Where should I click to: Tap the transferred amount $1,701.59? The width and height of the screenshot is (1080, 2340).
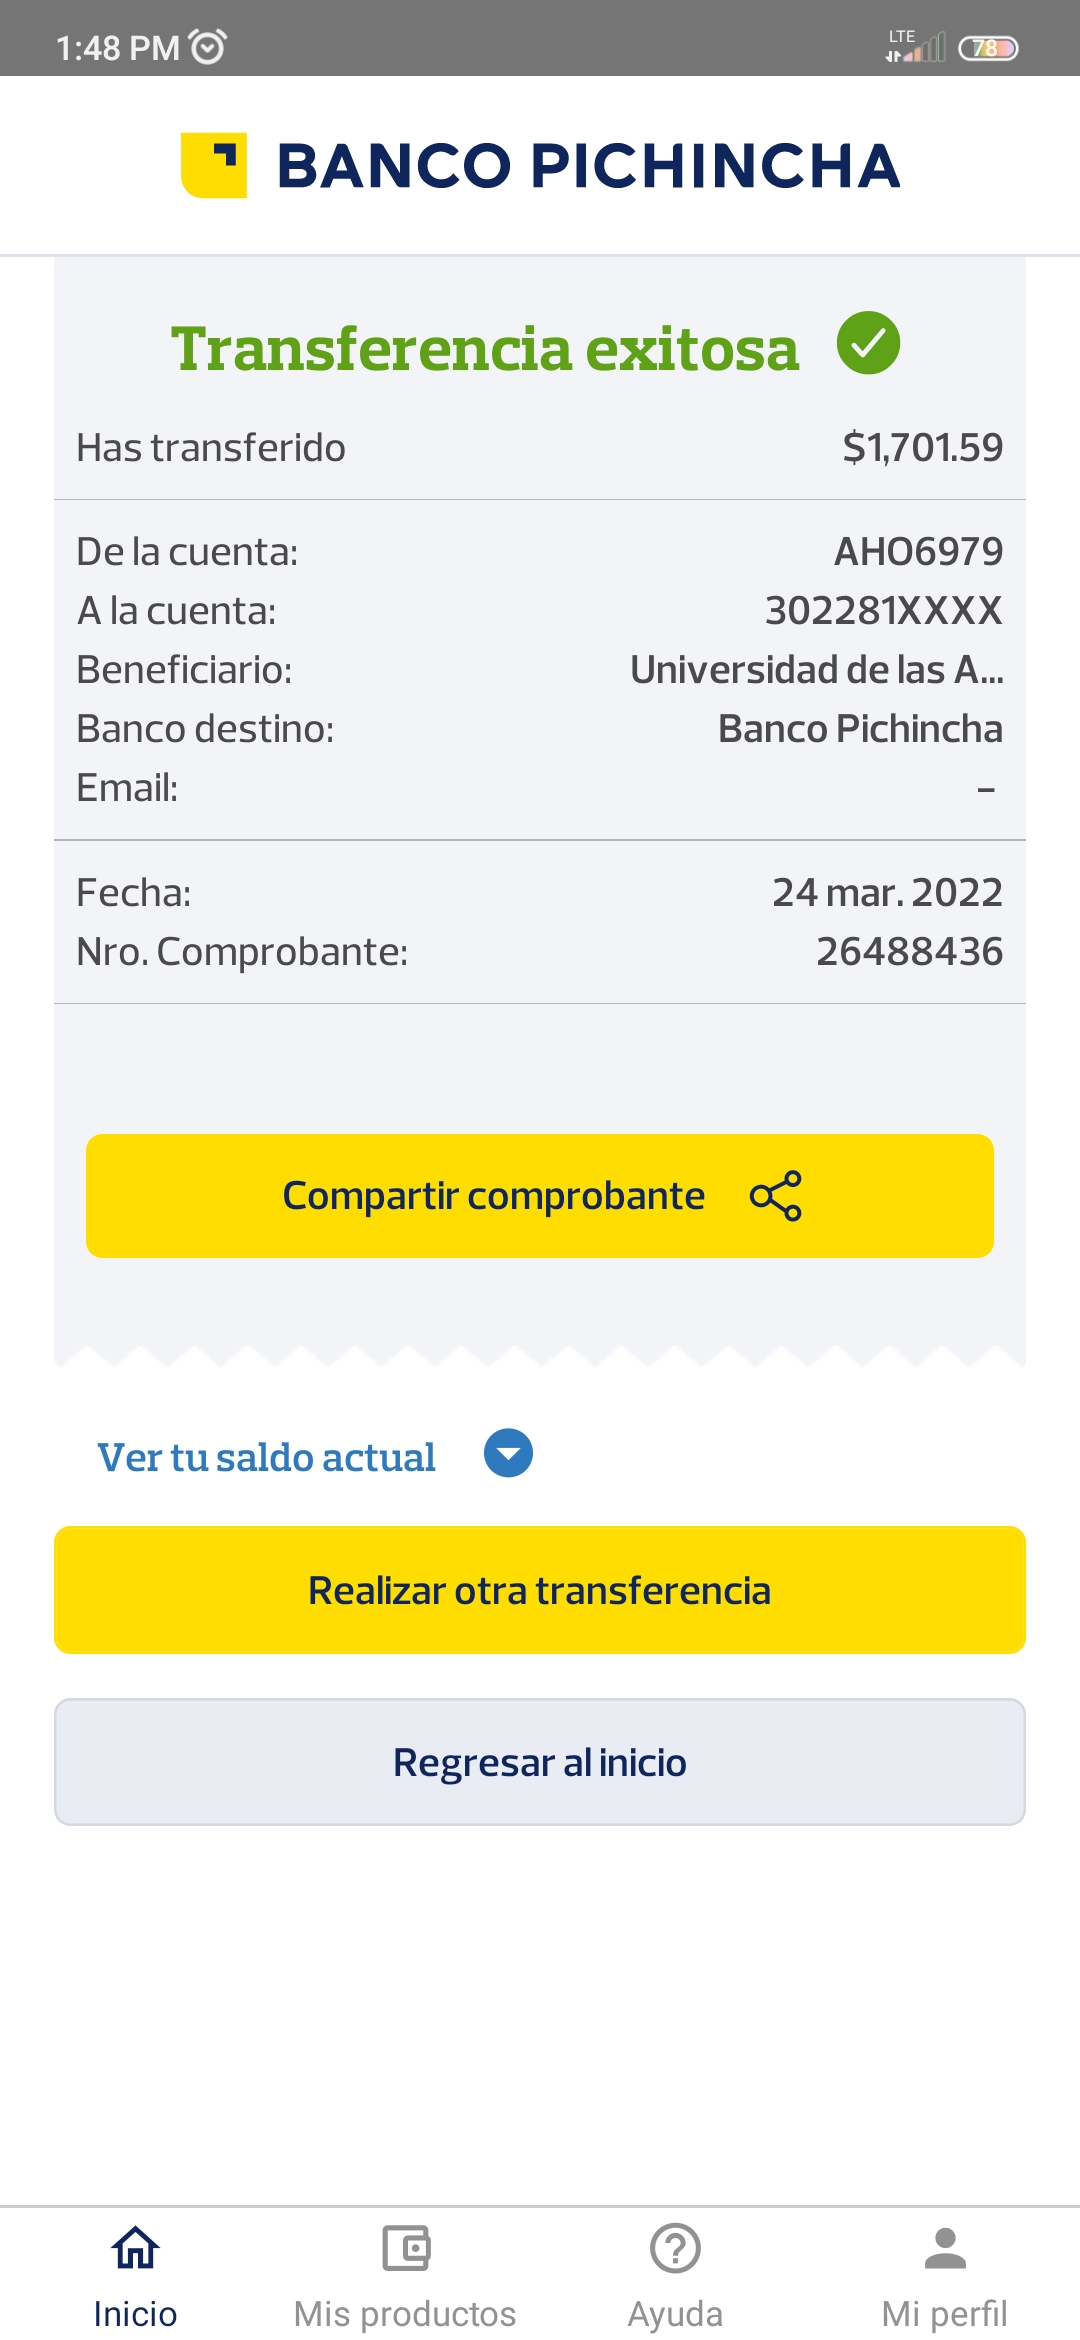922,447
